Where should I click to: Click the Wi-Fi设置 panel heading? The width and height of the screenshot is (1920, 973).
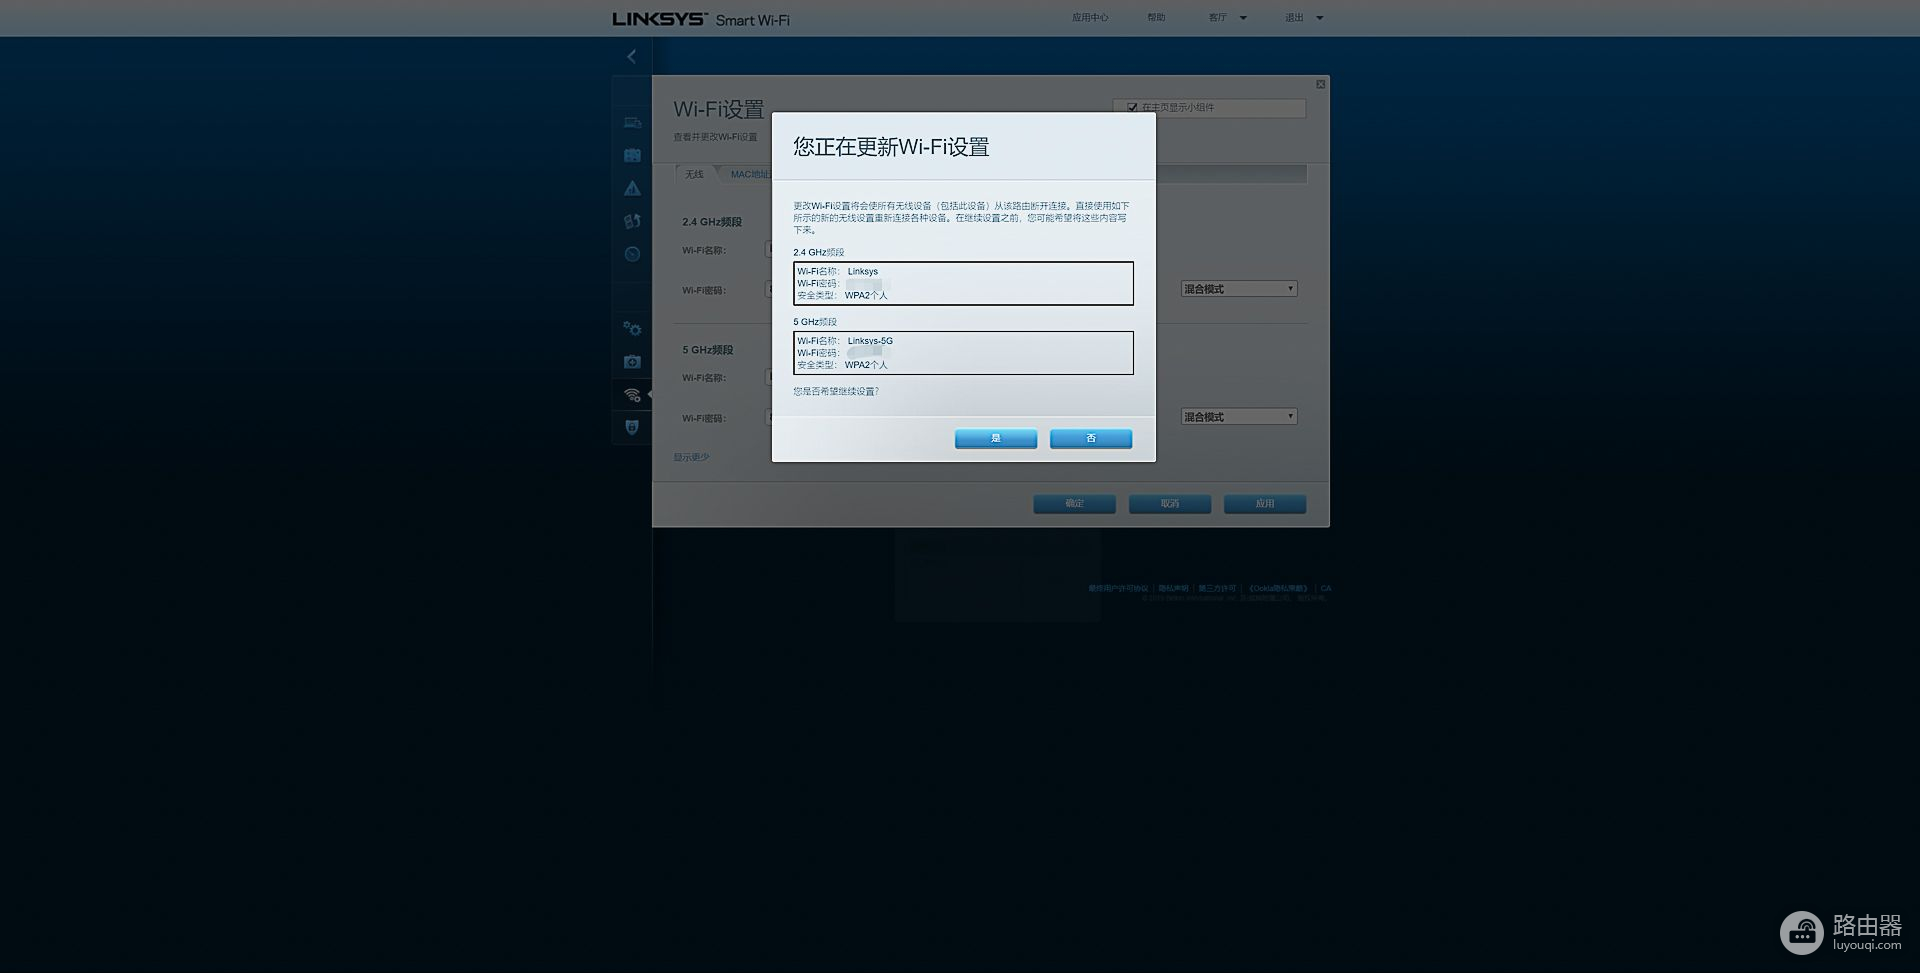(x=719, y=109)
